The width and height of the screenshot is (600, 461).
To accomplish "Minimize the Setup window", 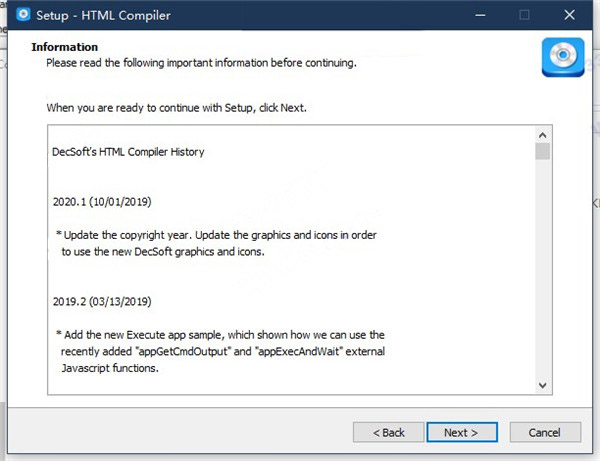I will (x=480, y=15).
